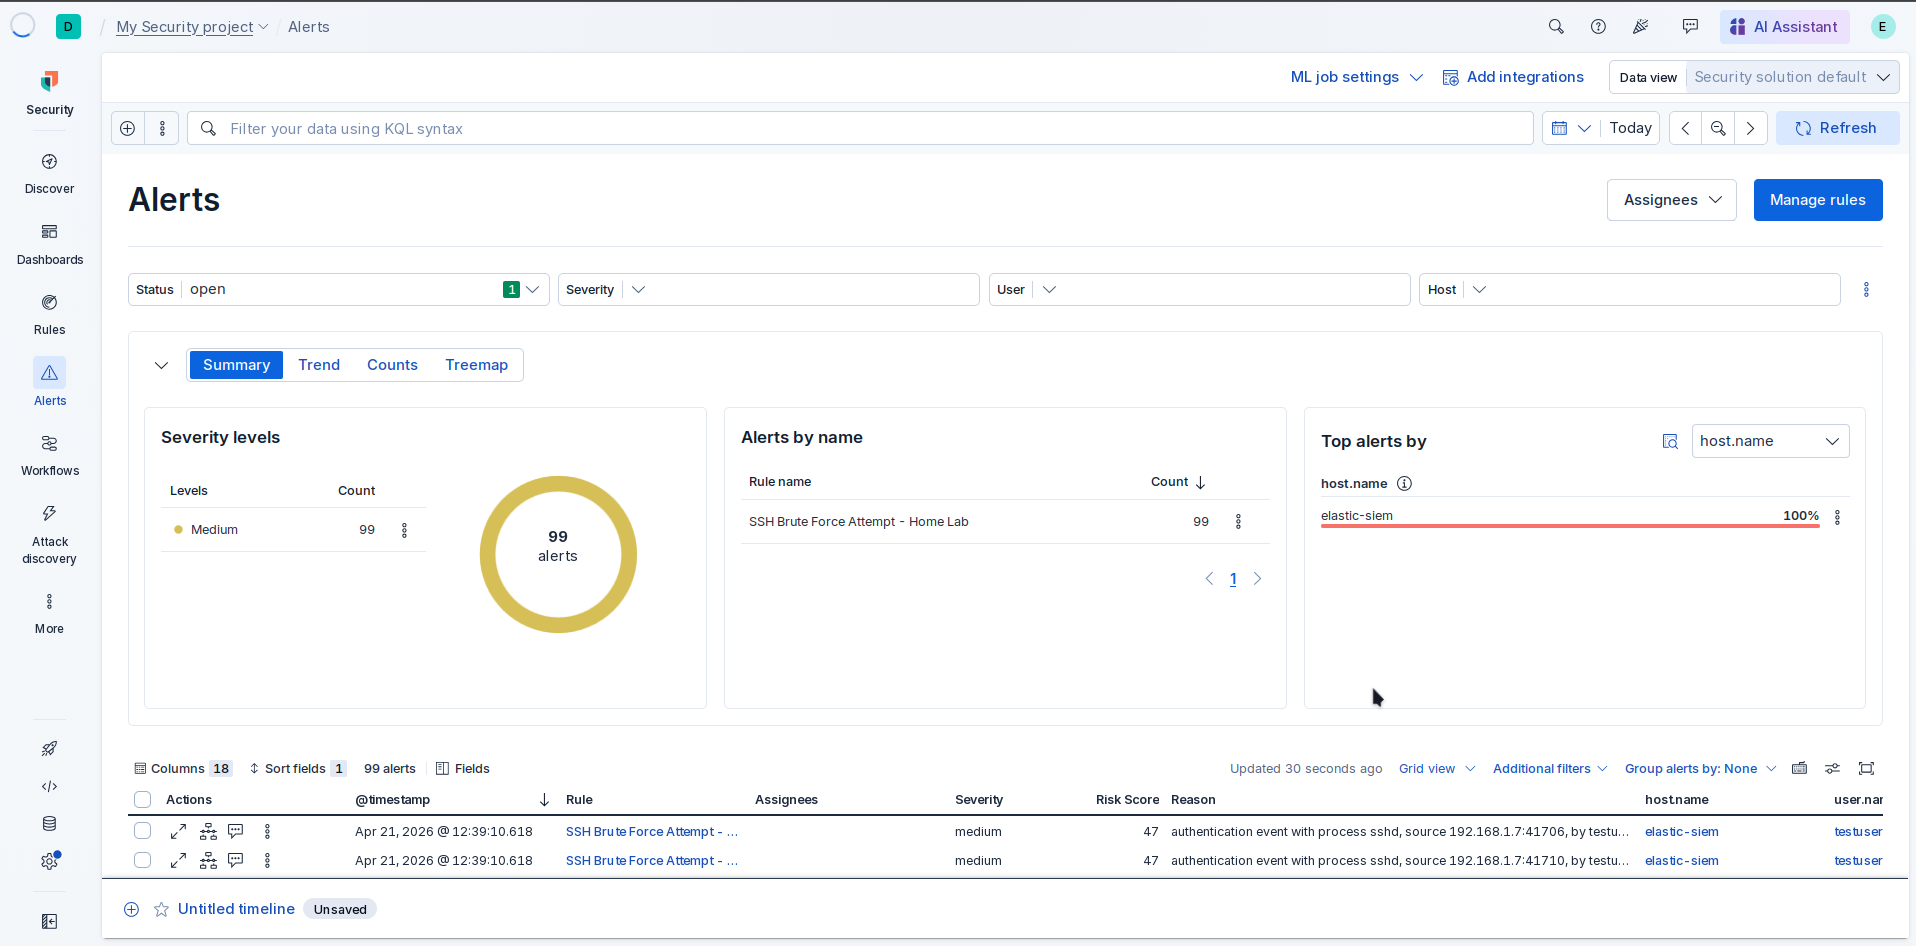
Task: Click the Manage rules button
Action: (x=1817, y=200)
